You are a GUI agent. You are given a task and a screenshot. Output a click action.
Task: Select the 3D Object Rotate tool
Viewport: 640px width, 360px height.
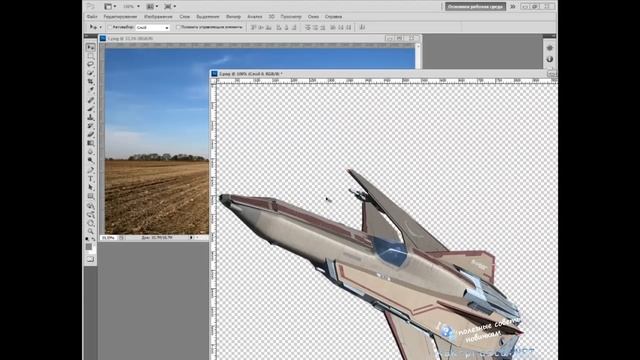(90, 205)
